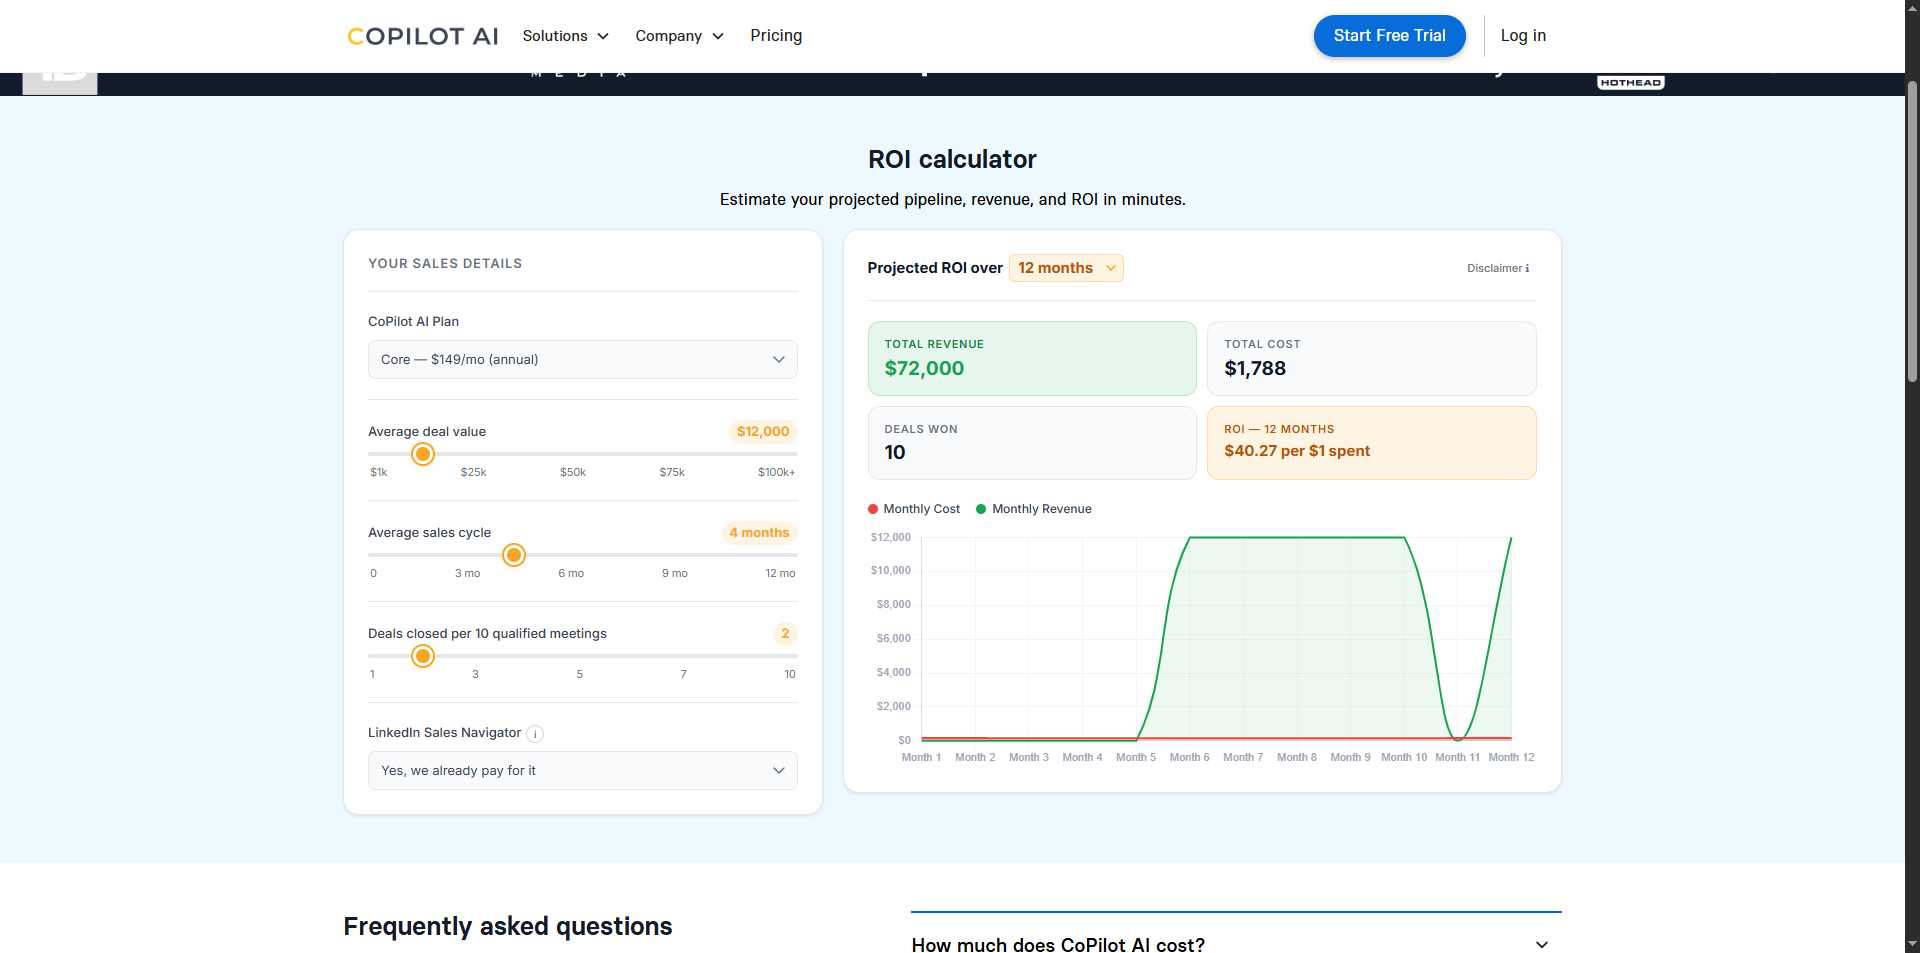Image resolution: width=1920 pixels, height=953 pixels.
Task: Expand How much does CoPilot AI cost
Action: (x=1236, y=944)
